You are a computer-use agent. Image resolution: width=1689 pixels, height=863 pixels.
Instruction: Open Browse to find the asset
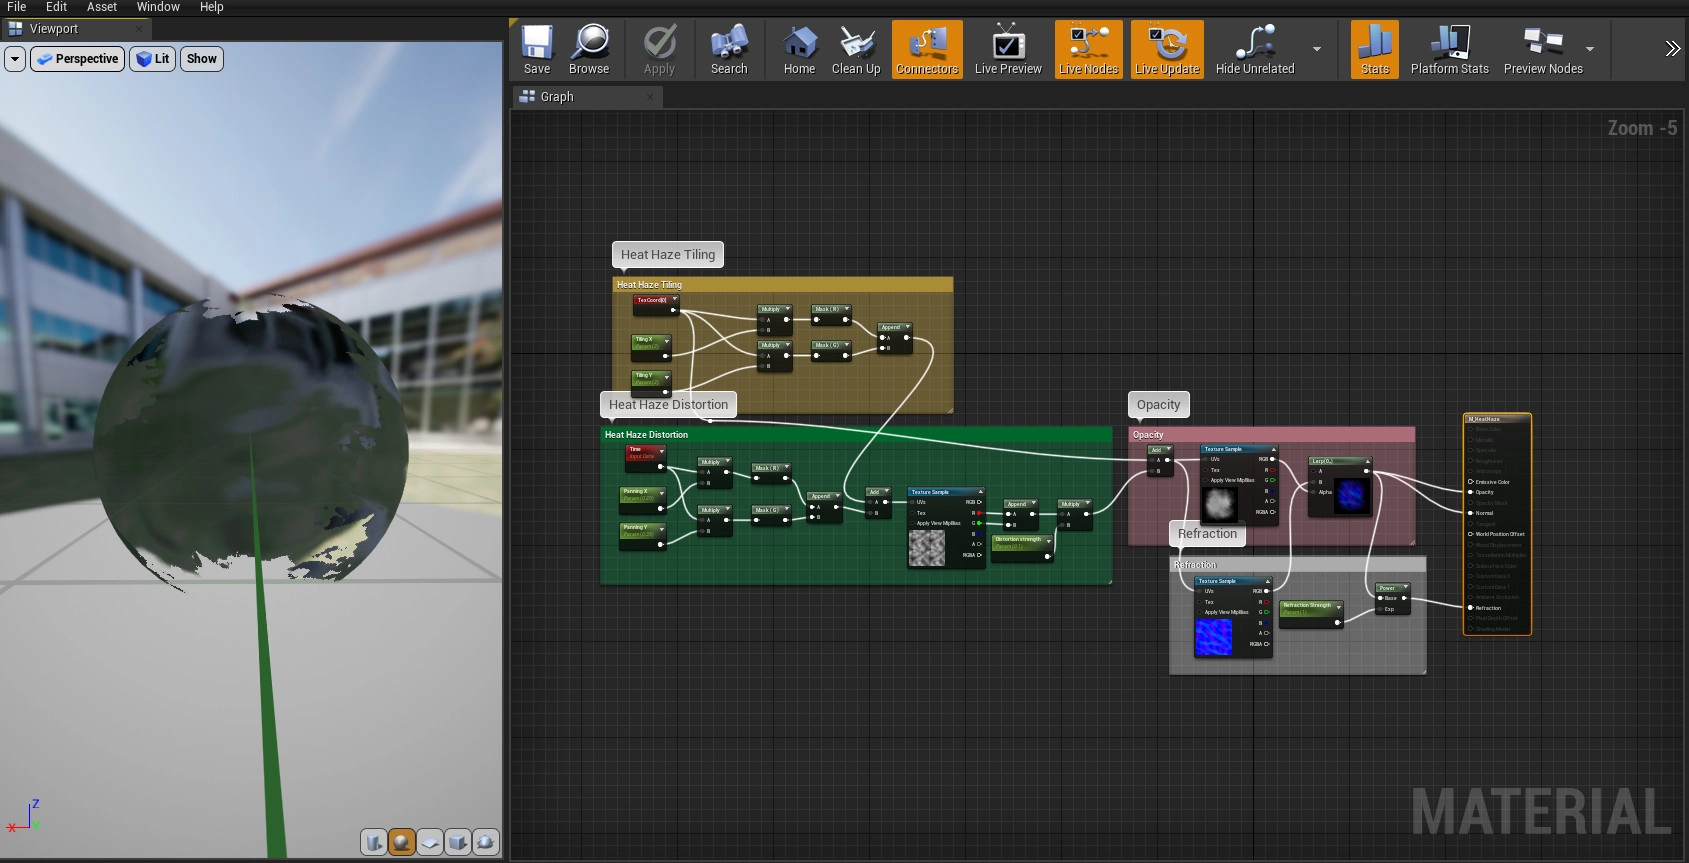589,50
